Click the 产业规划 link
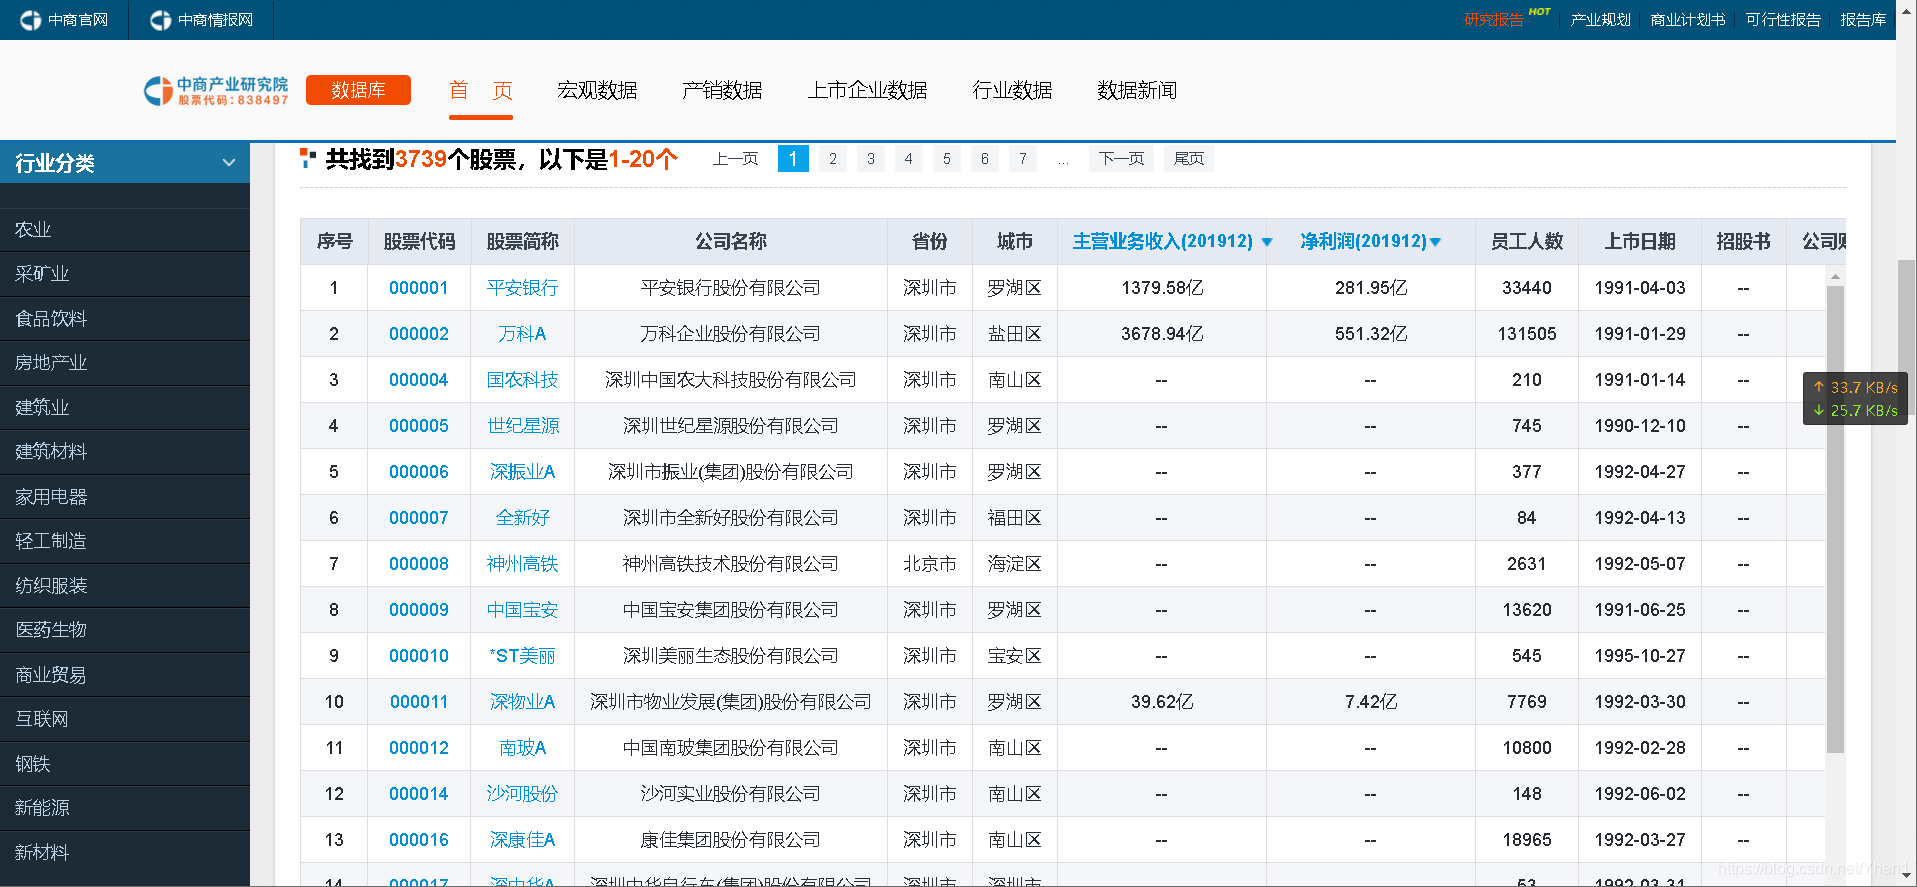The width and height of the screenshot is (1917, 887). tap(1600, 20)
